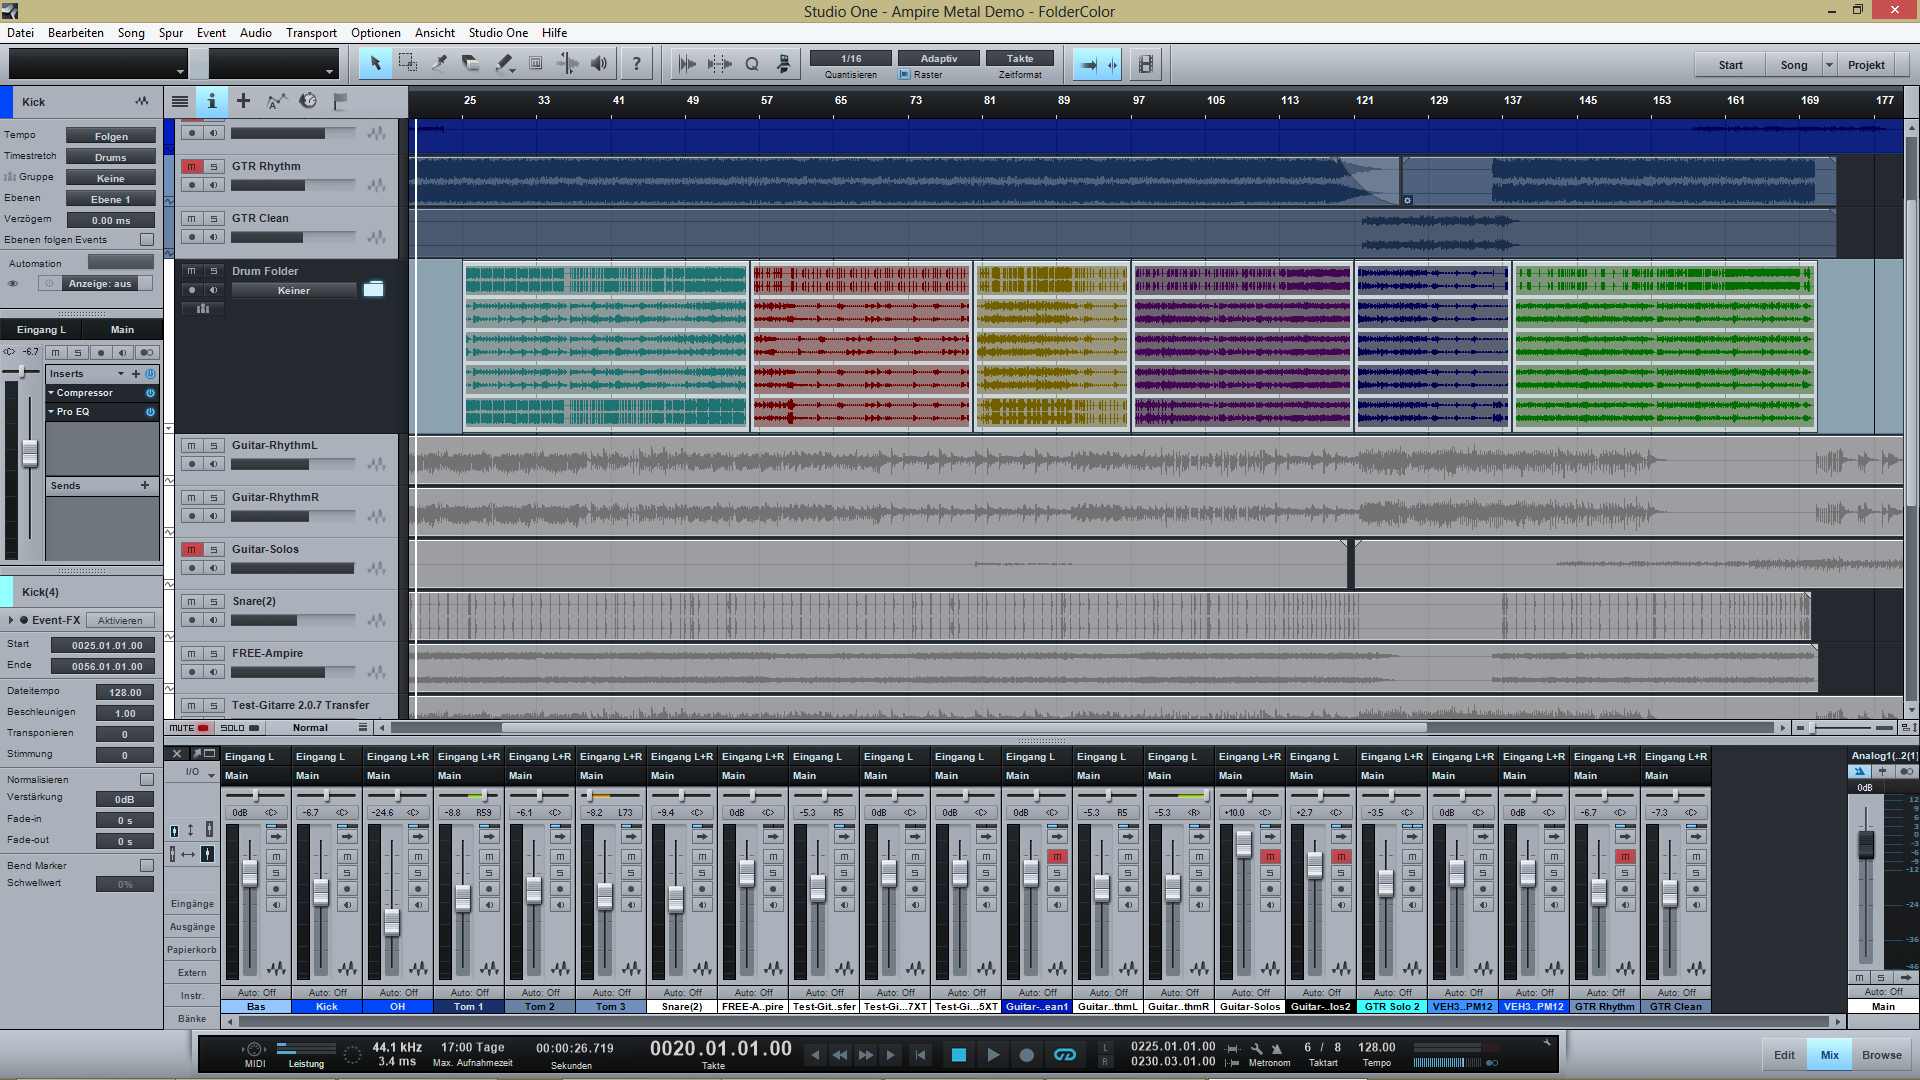Open the Gruppe Keine dropdown
The height and width of the screenshot is (1080, 1920).
111,178
